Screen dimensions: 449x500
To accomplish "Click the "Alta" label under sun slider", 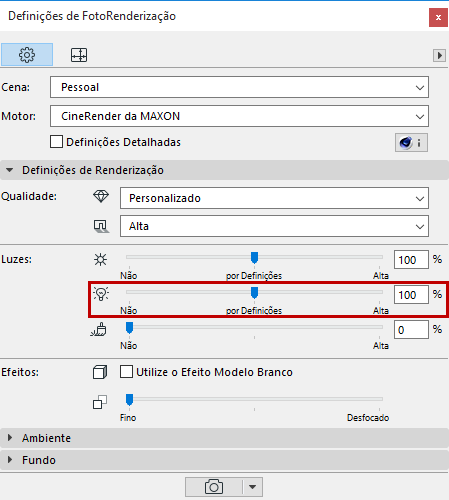I will pos(381,276).
